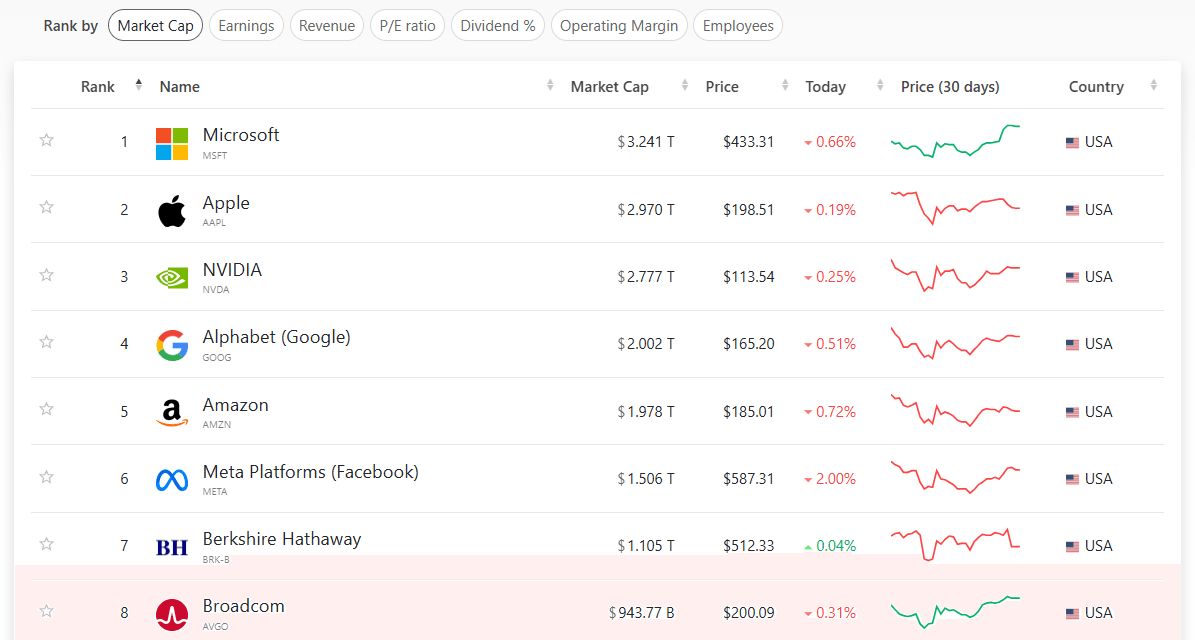Click the Broadcom logo icon
Image resolution: width=1195 pixels, height=640 pixels.
tap(171, 614)
